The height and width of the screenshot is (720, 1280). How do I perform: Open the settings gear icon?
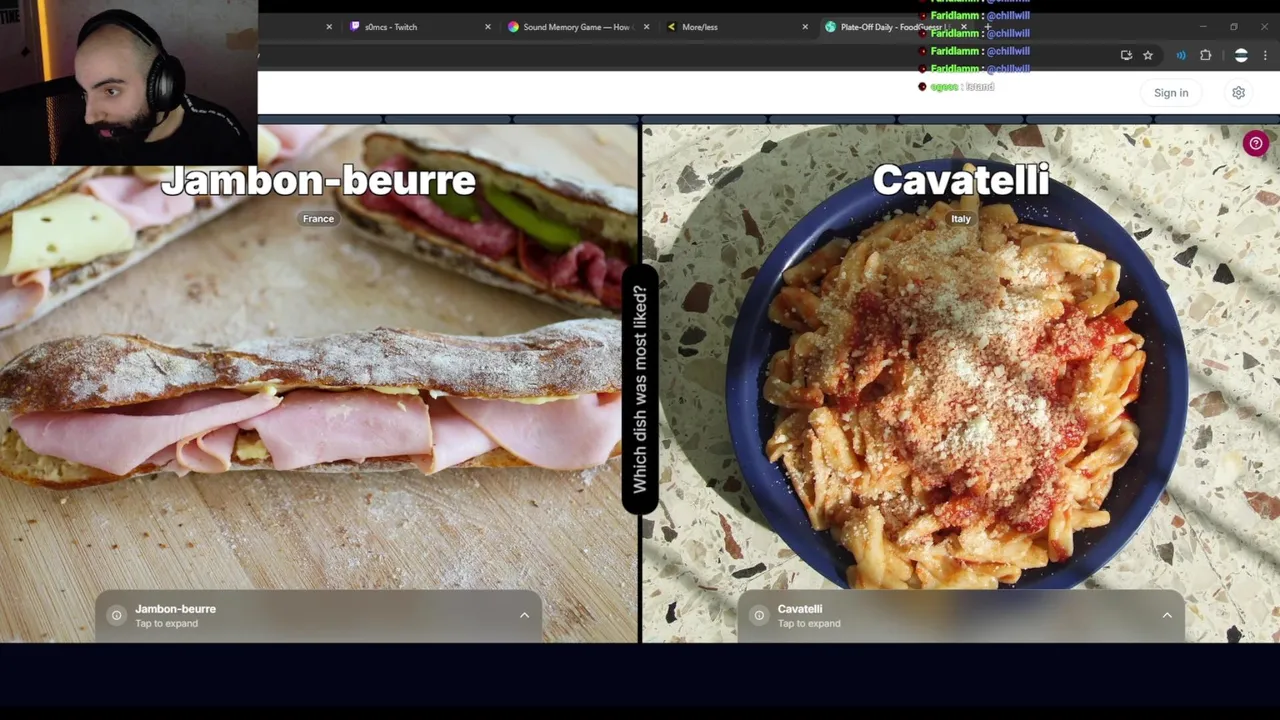[1238, 93]
